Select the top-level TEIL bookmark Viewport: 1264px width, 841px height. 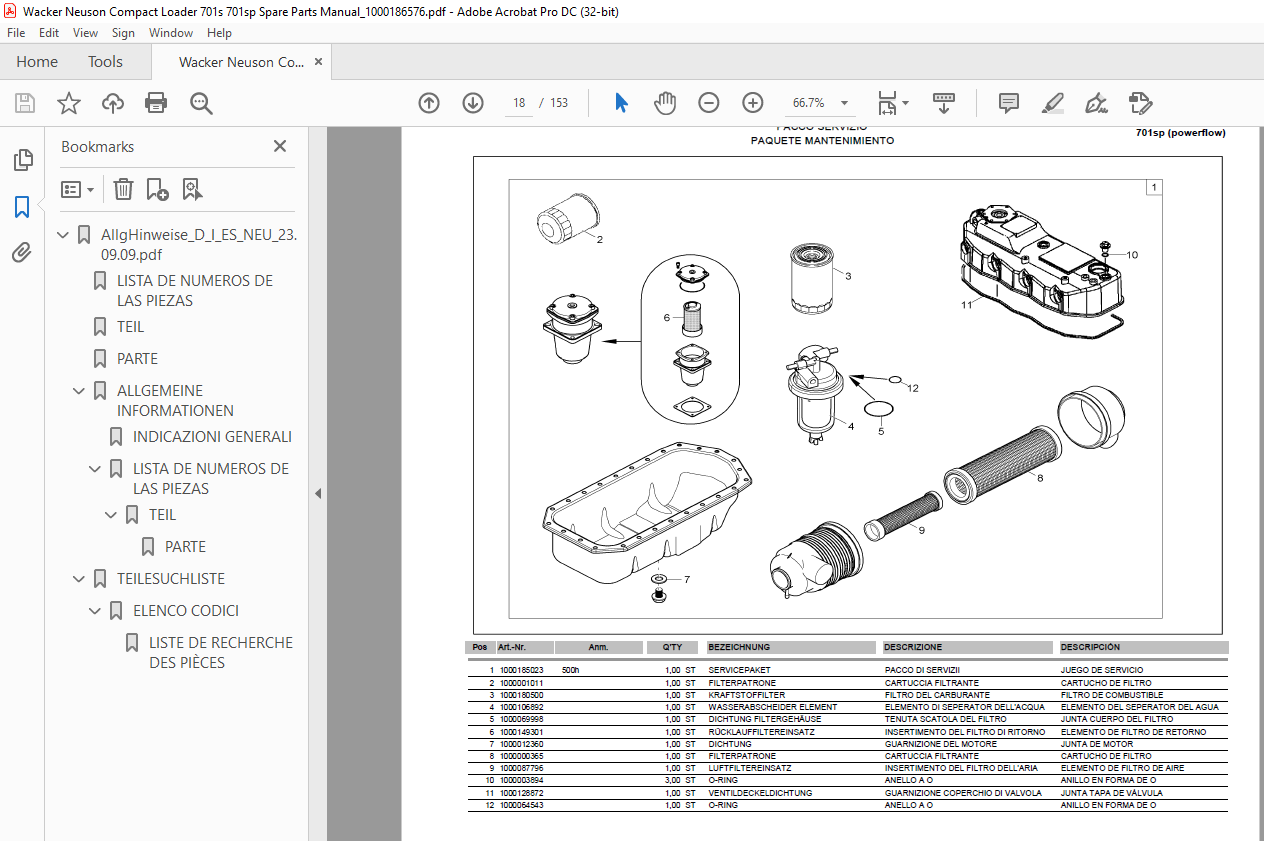click(x=130, y=327)
